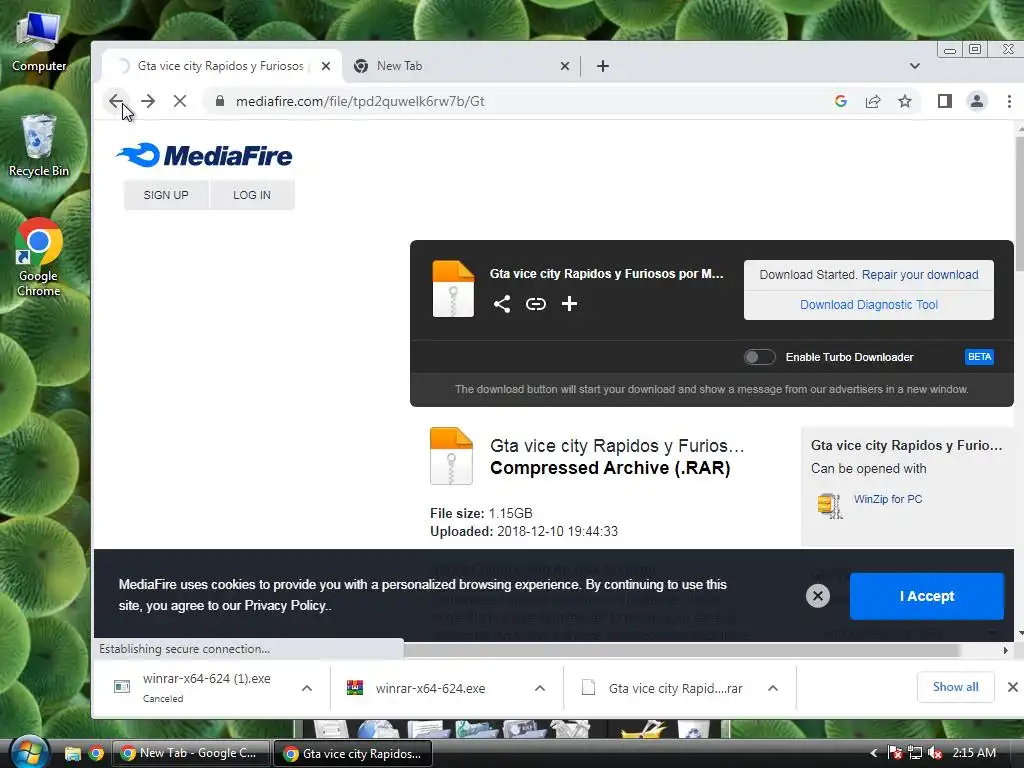
Task: Click the muted volume tray icon
Action: click(935, 753)
